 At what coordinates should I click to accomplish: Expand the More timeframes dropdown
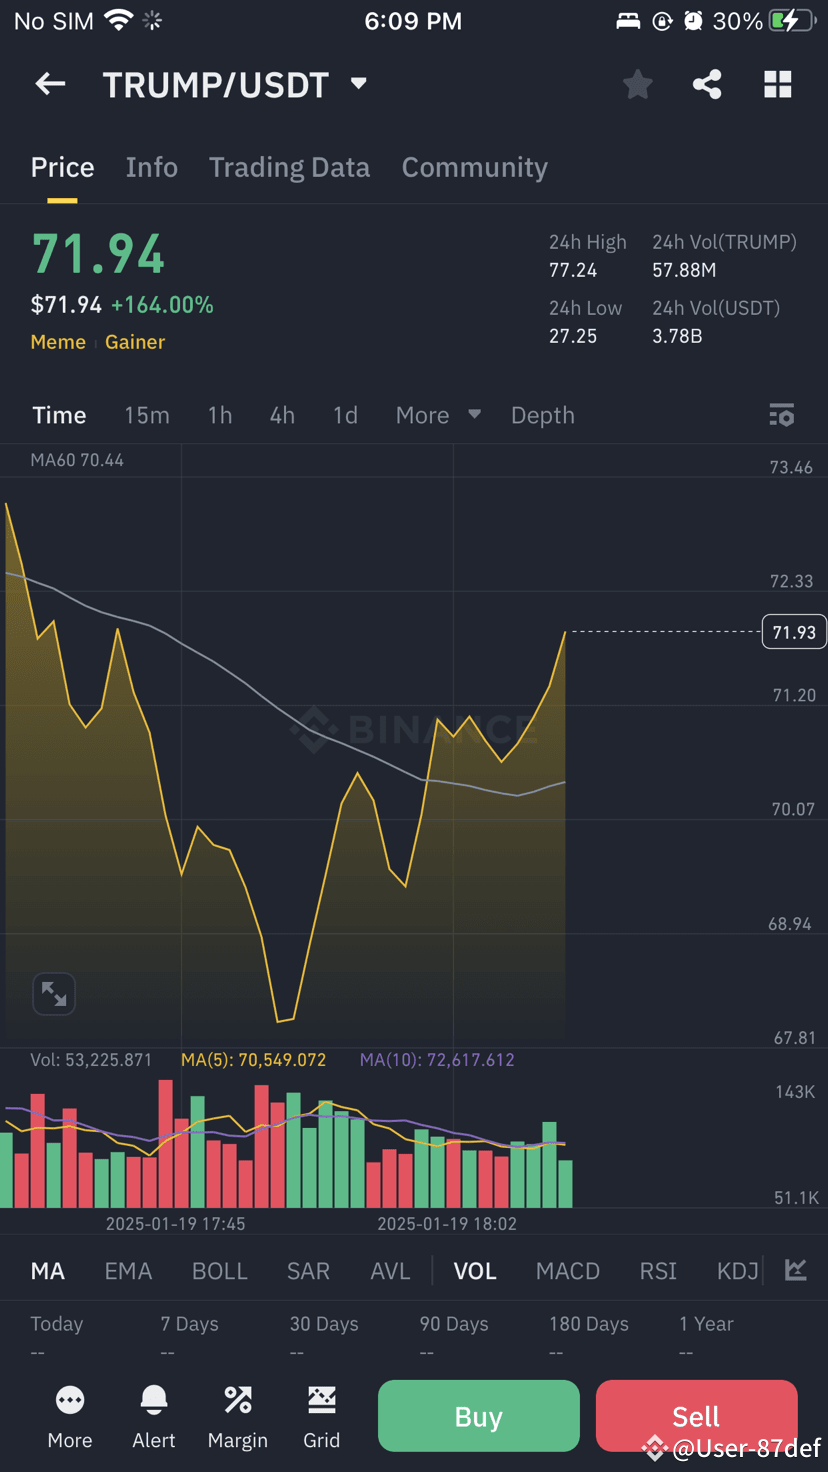point(438,415)
